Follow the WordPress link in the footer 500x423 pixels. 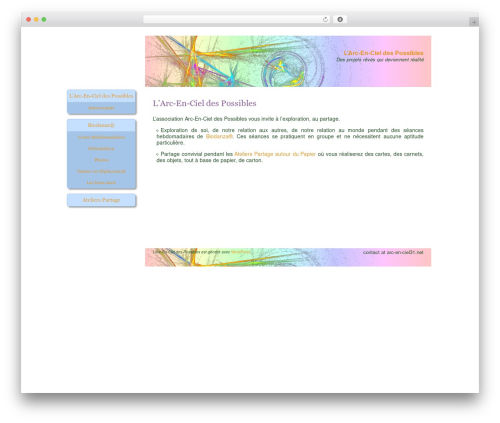[x=240, y=252]
